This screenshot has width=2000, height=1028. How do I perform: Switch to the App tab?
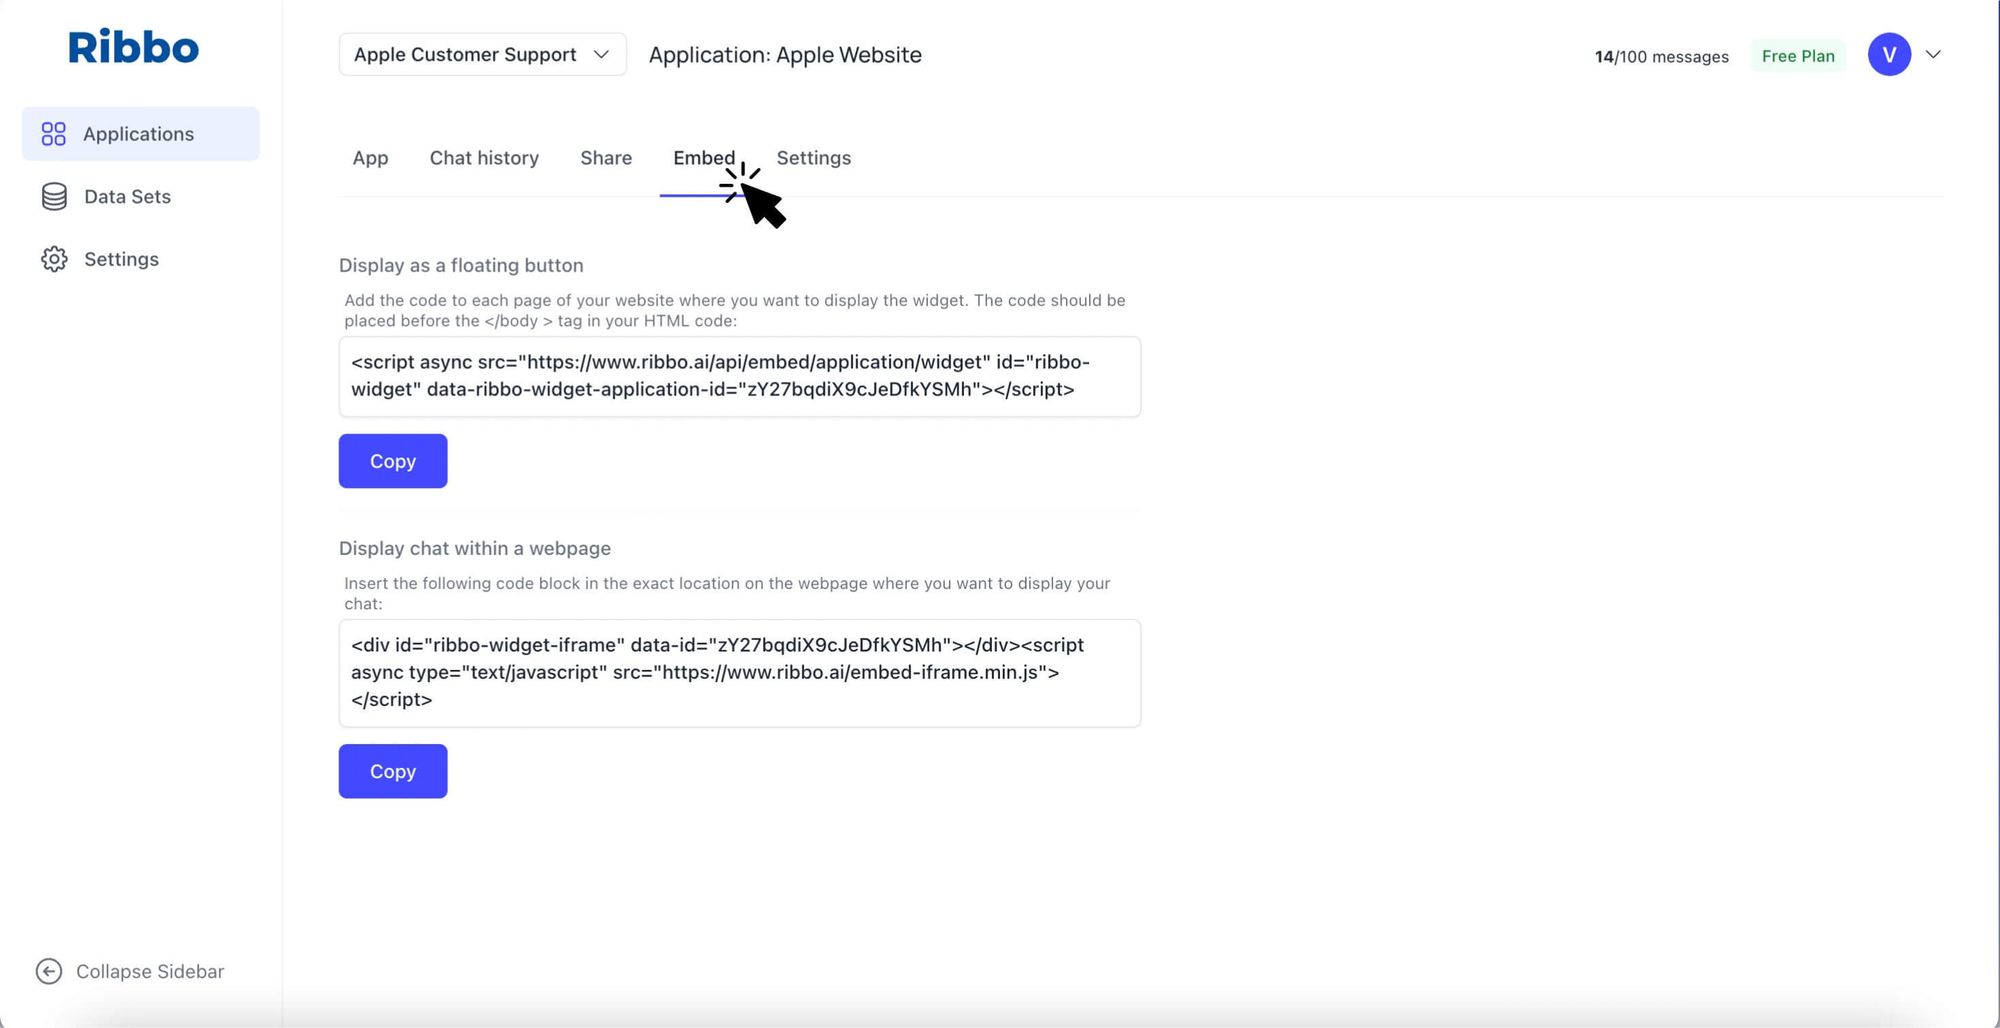click(x=370, y=158)
